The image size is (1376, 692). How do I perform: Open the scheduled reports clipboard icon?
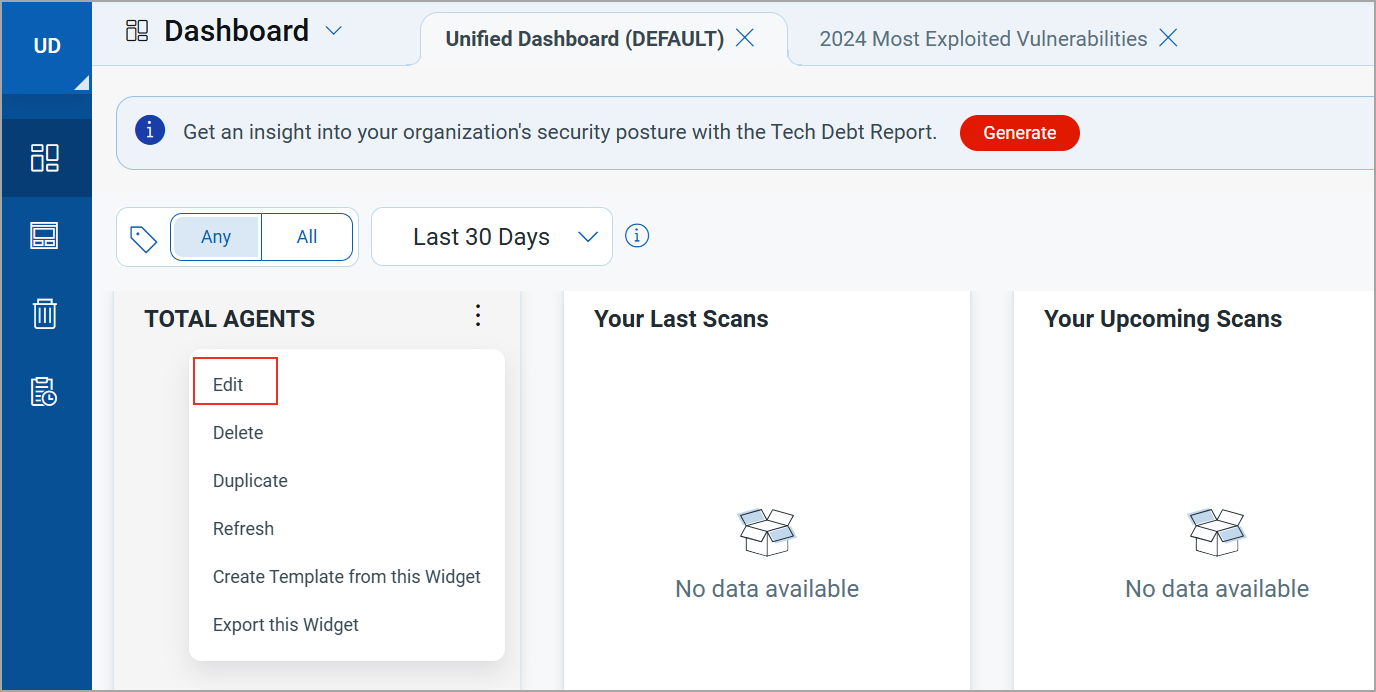45,391
